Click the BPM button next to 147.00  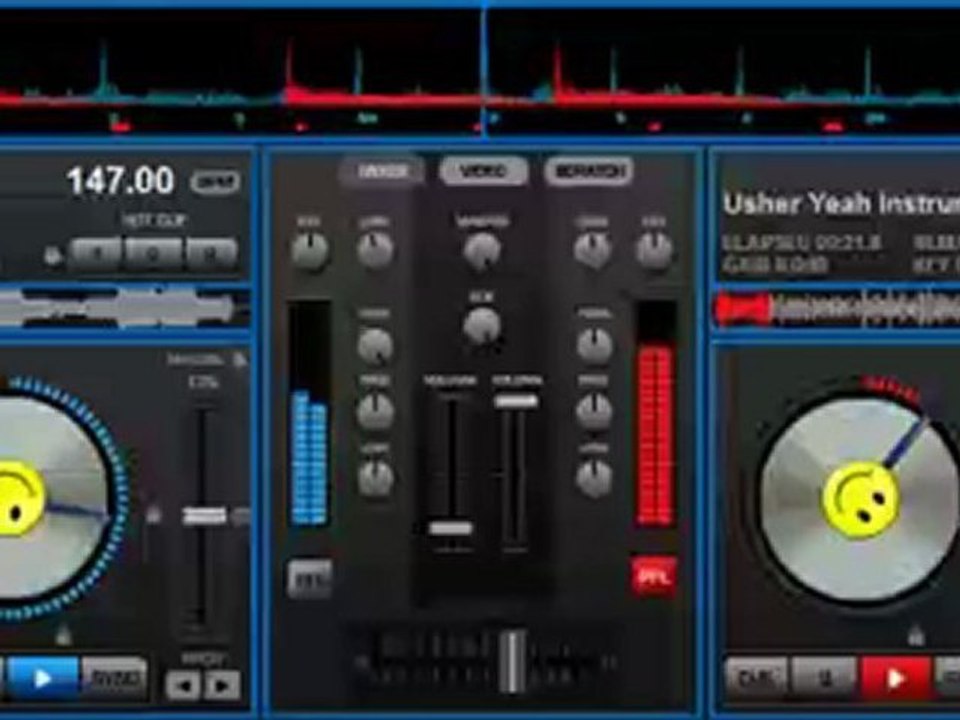tap(215, 181)
